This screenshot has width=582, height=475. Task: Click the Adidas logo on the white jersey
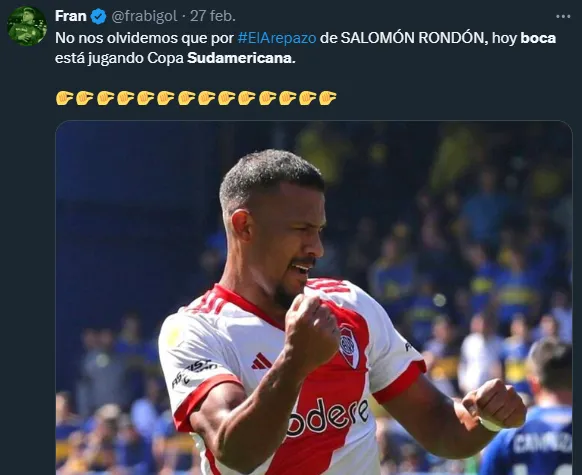pyautogui.click(x=261, y=361)
